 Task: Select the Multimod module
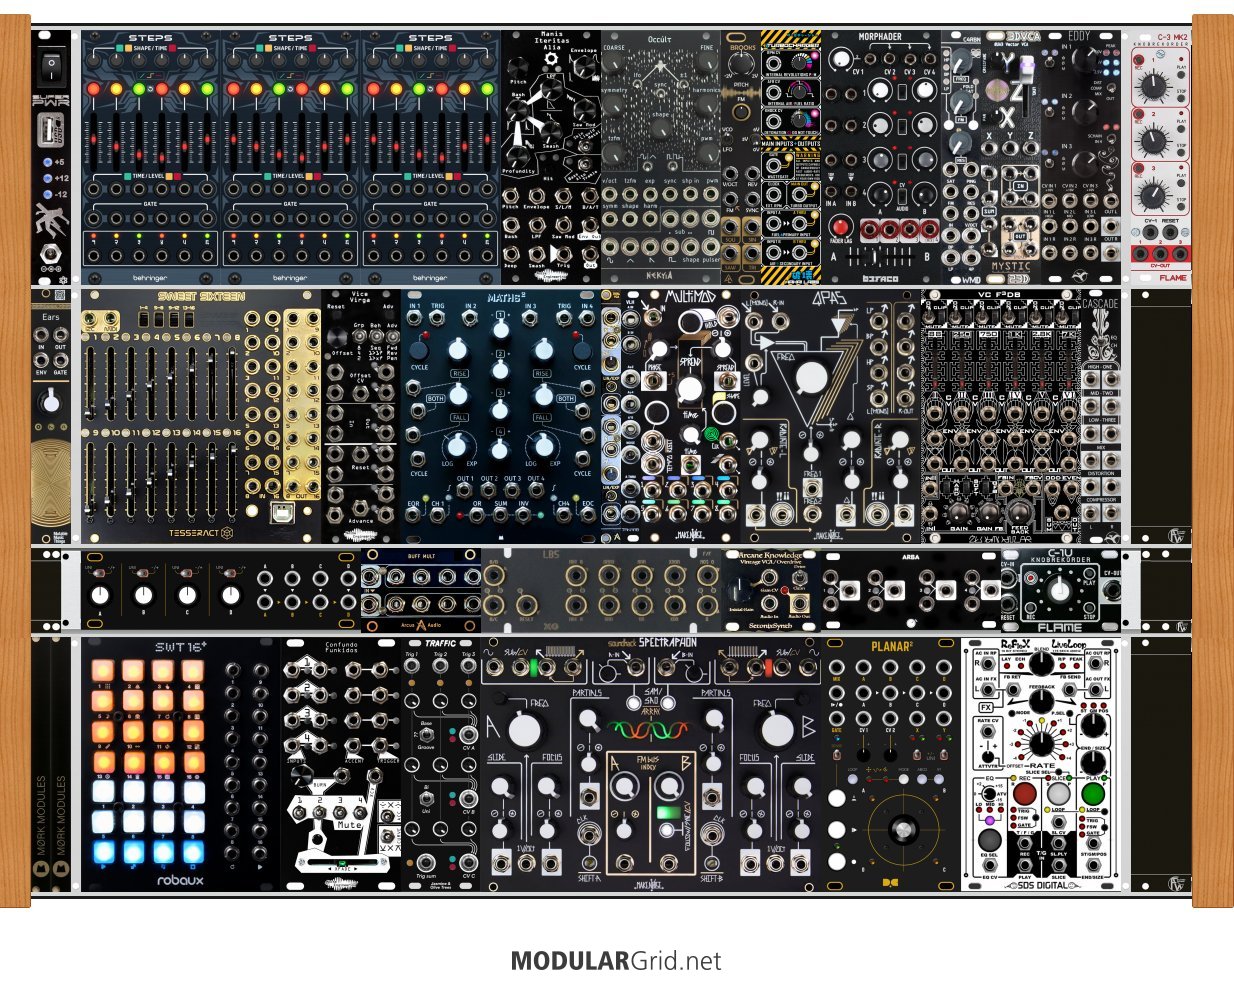click(691, 416)
